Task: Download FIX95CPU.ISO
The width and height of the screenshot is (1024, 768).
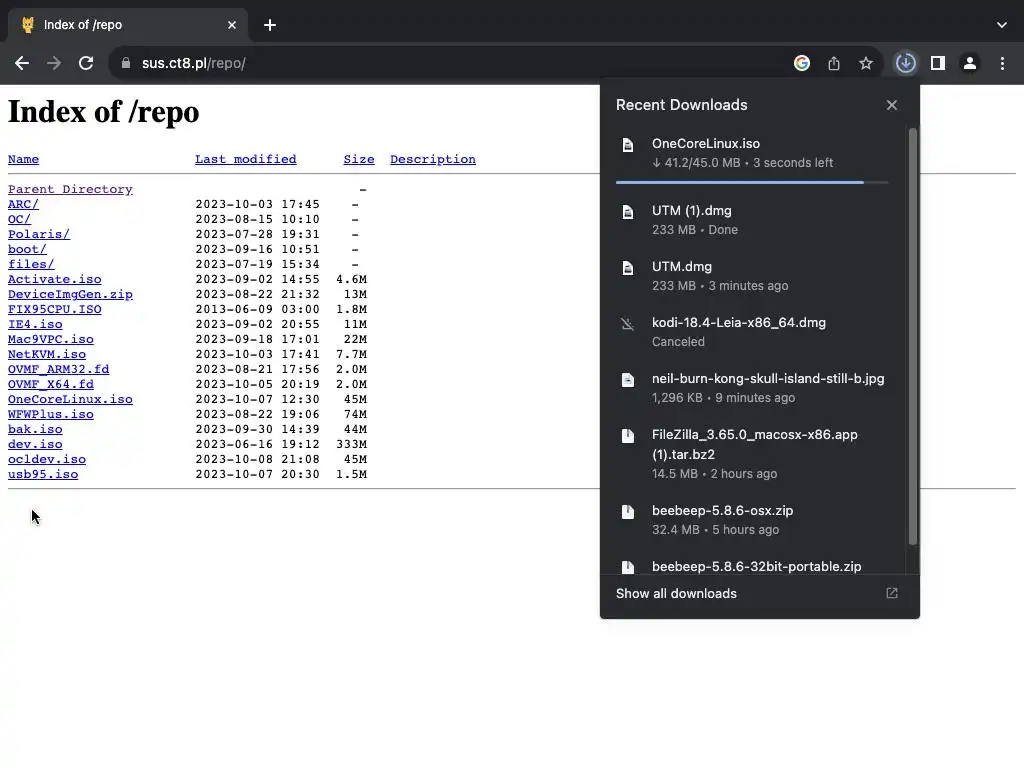Action: pos(55,310)
